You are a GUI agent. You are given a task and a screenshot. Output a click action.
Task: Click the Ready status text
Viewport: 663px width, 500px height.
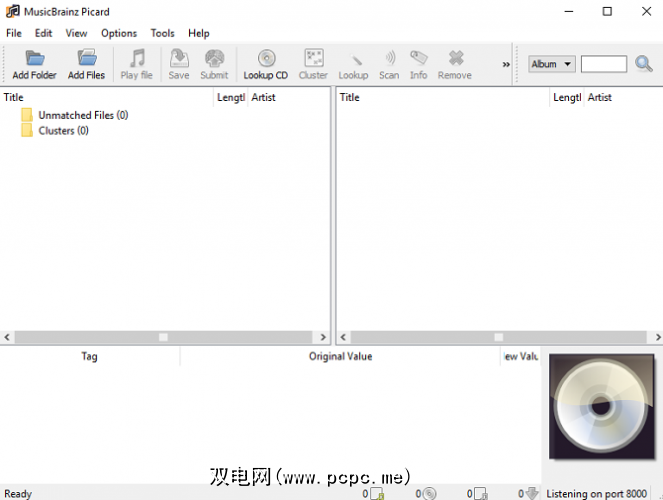18,493
